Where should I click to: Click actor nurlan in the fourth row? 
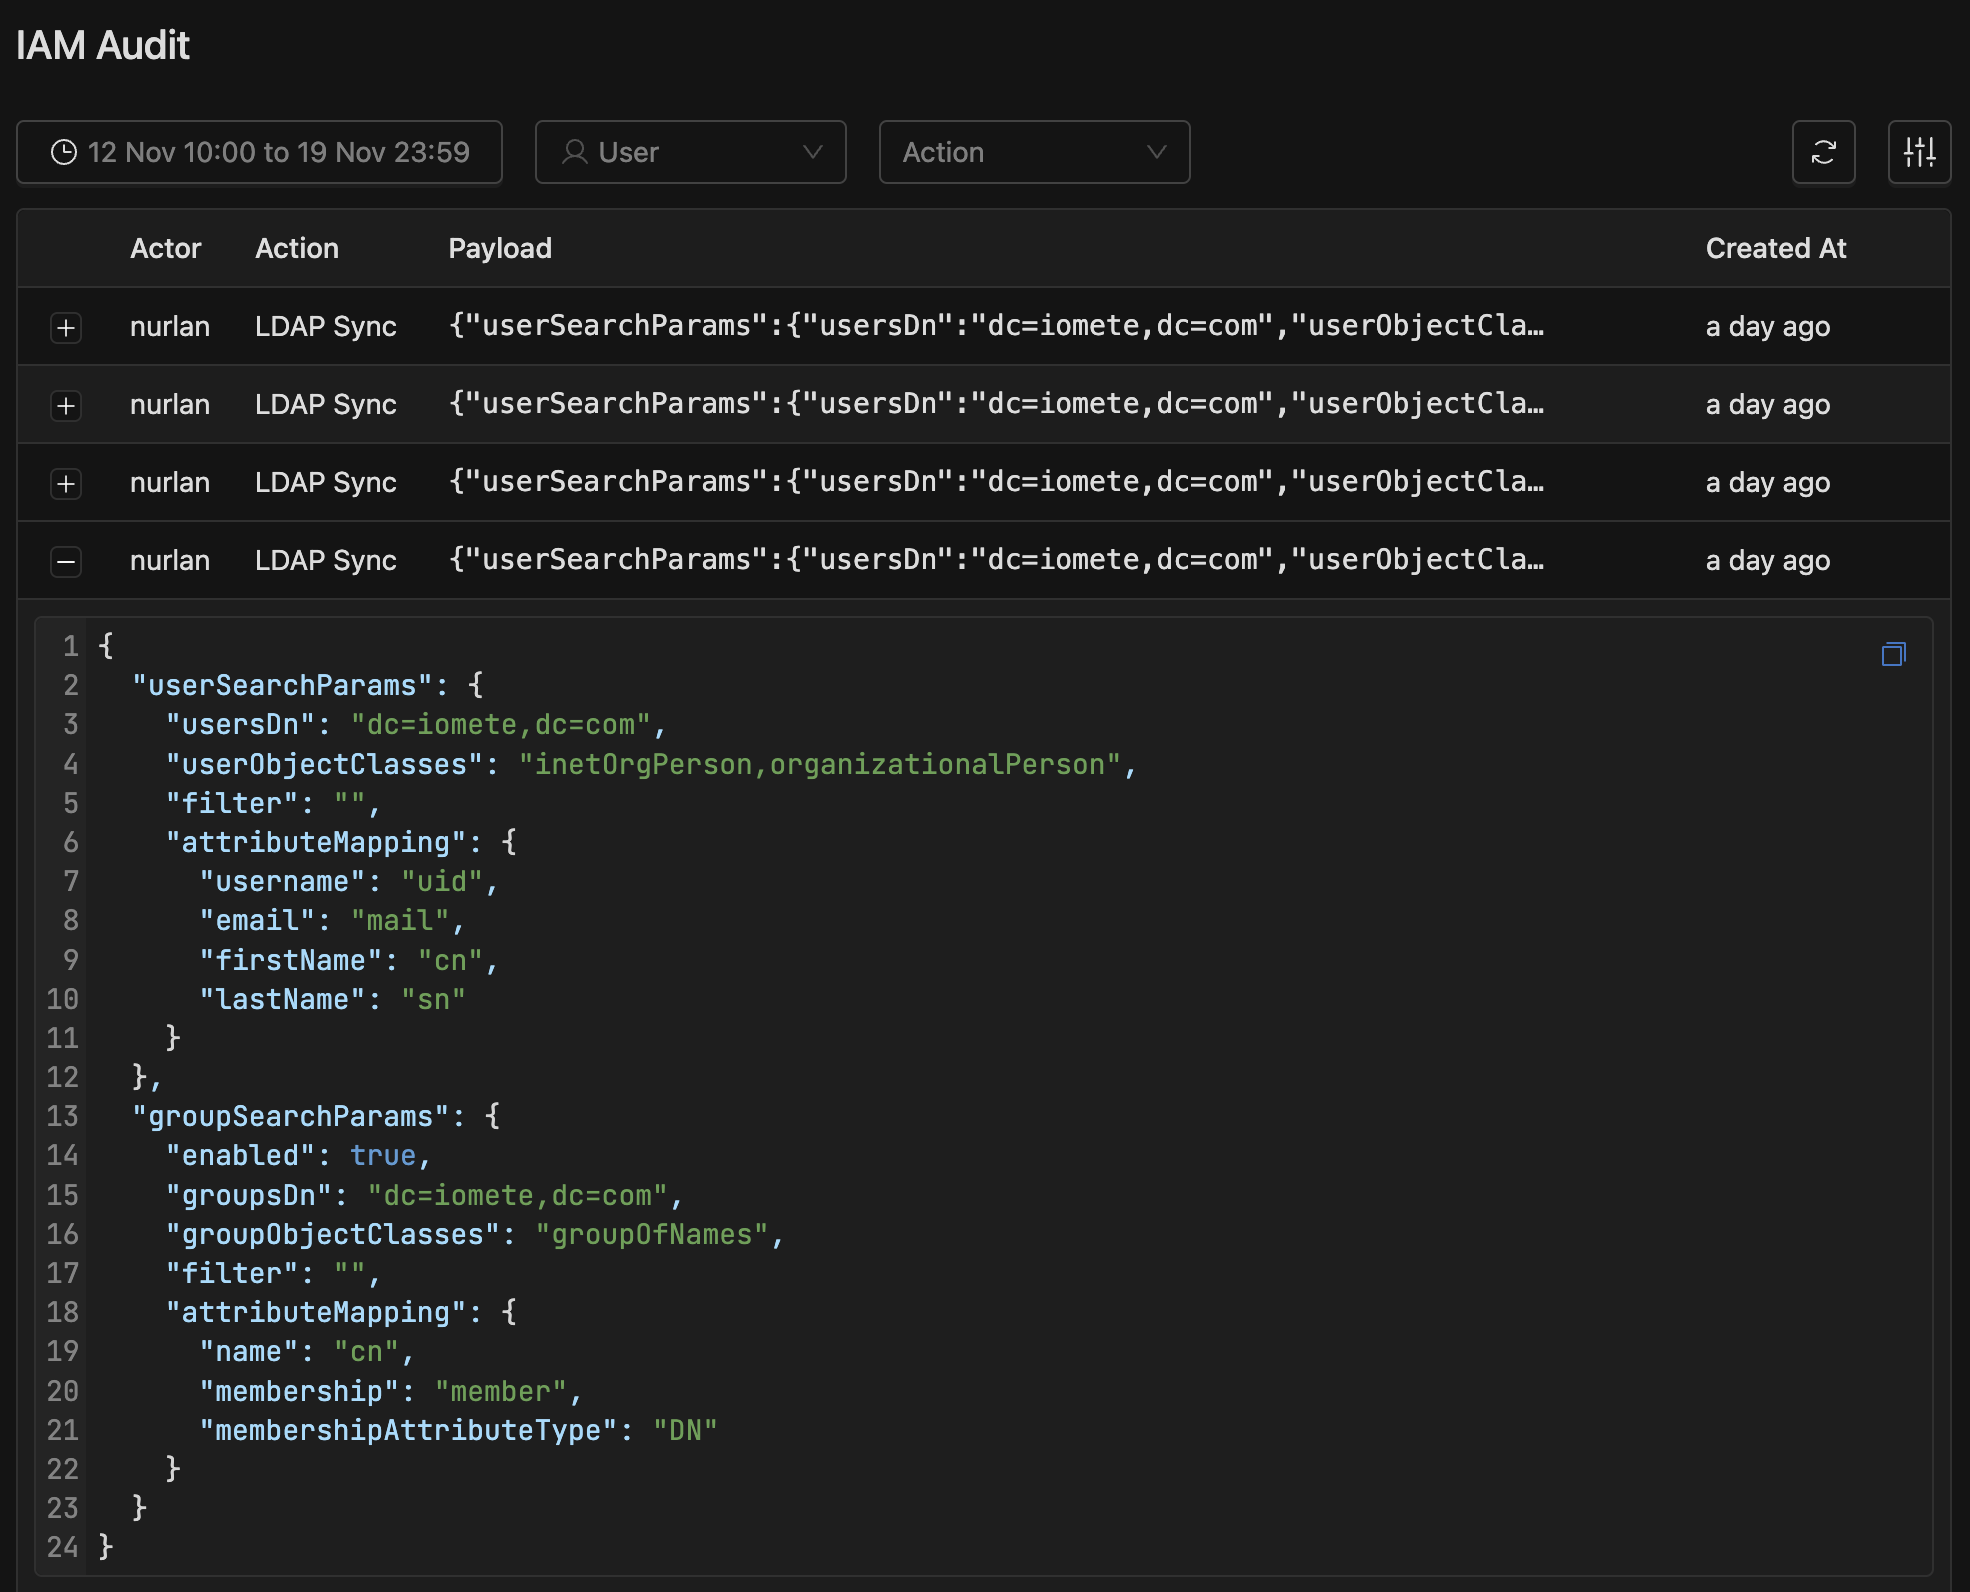pos(170,560)
